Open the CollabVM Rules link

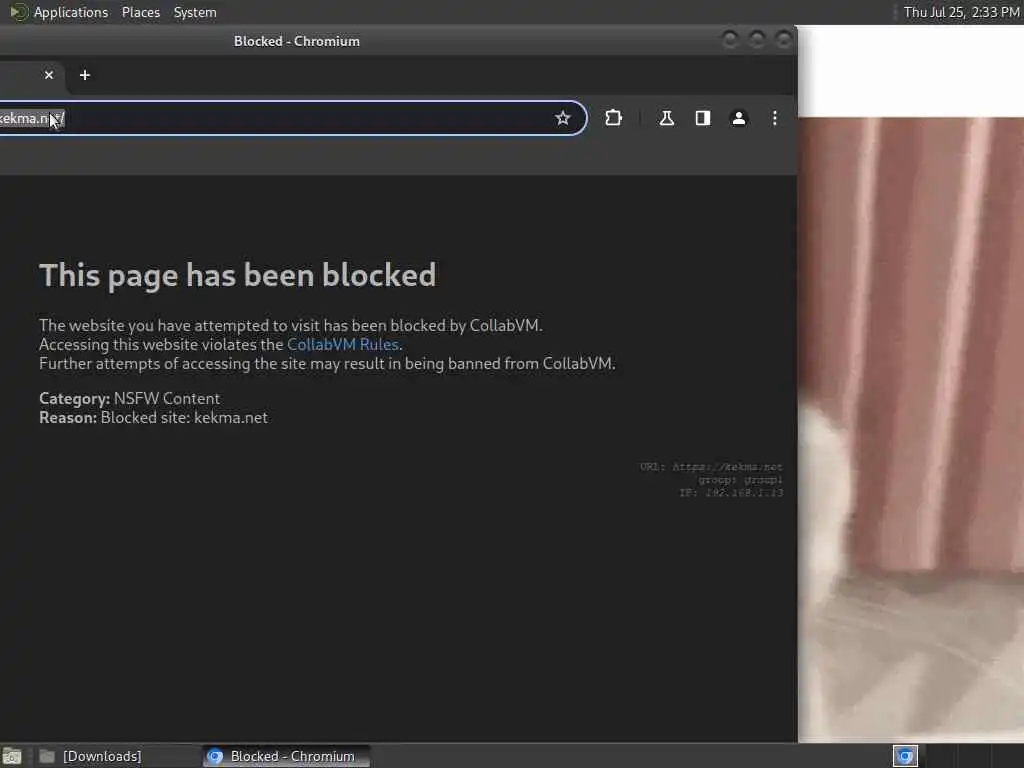343,344
